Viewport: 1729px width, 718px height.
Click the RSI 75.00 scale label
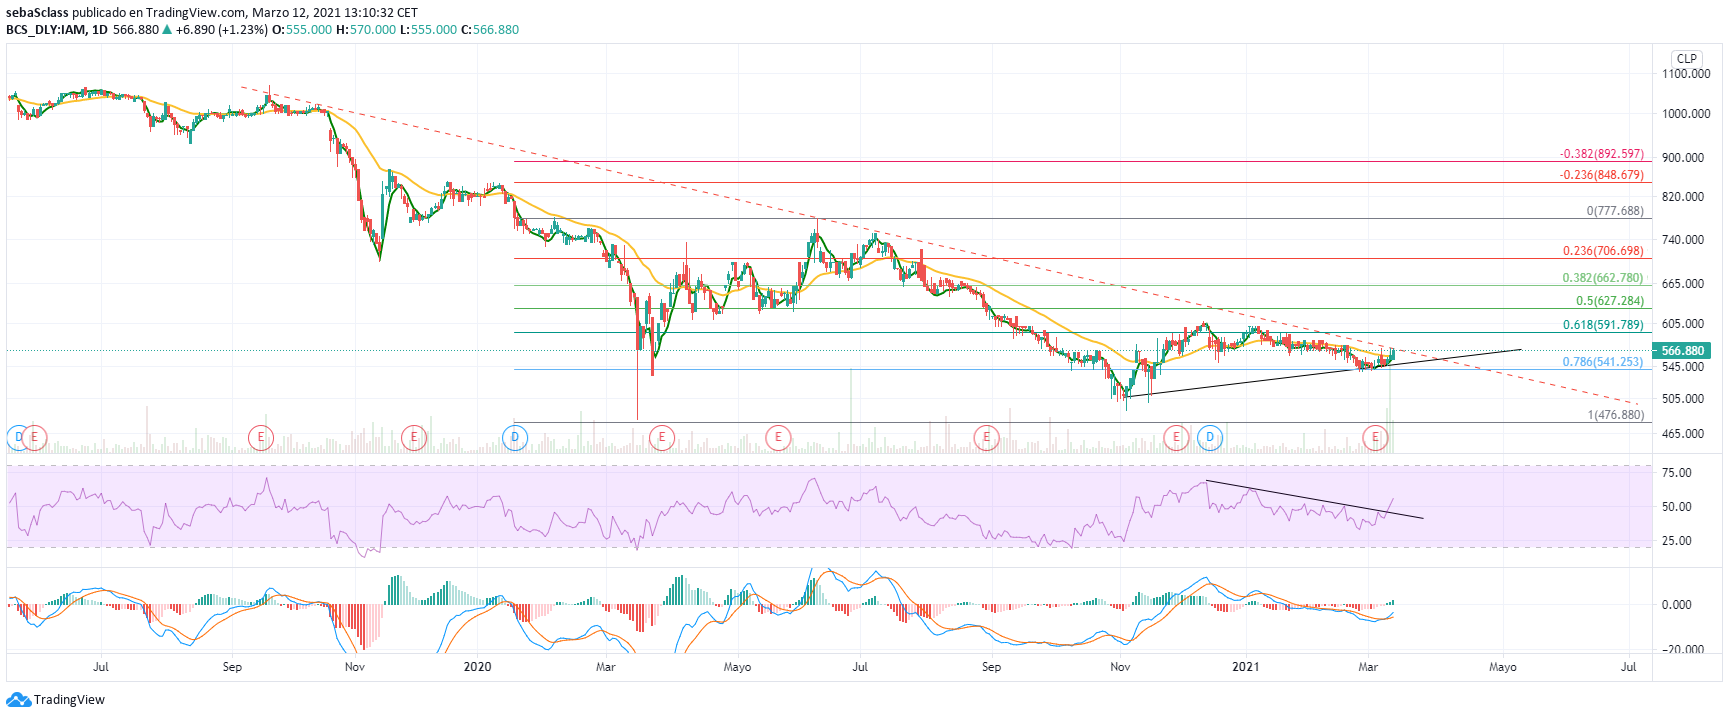1677,473
